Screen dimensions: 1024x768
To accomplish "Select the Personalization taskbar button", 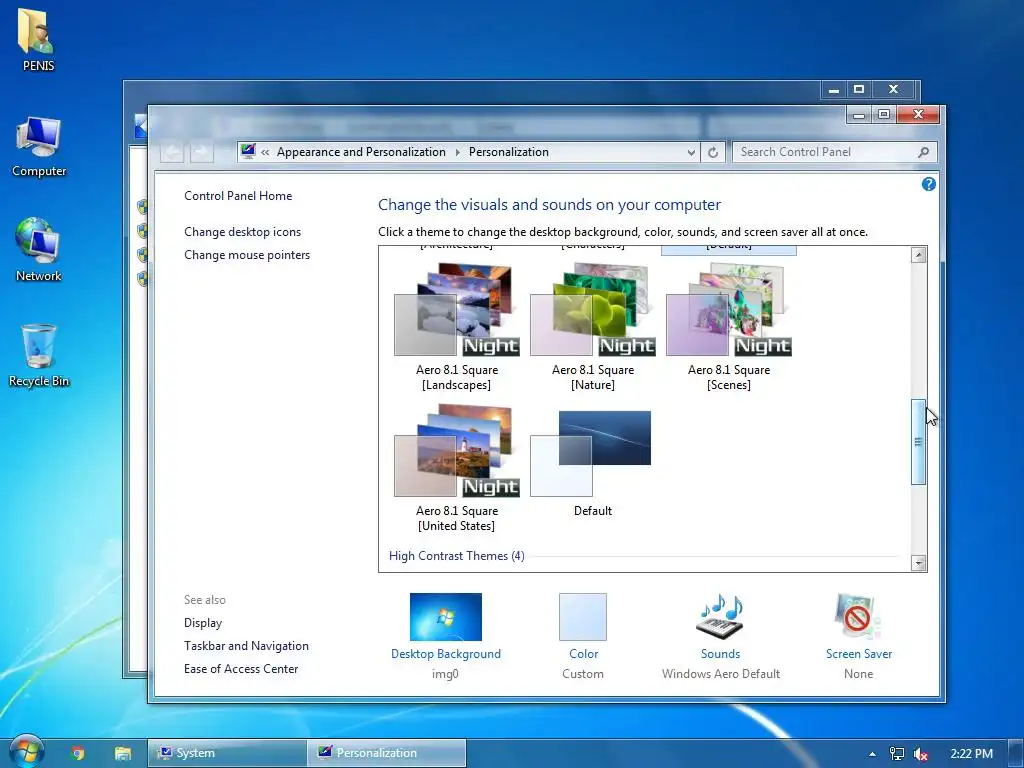I will 387,753.
